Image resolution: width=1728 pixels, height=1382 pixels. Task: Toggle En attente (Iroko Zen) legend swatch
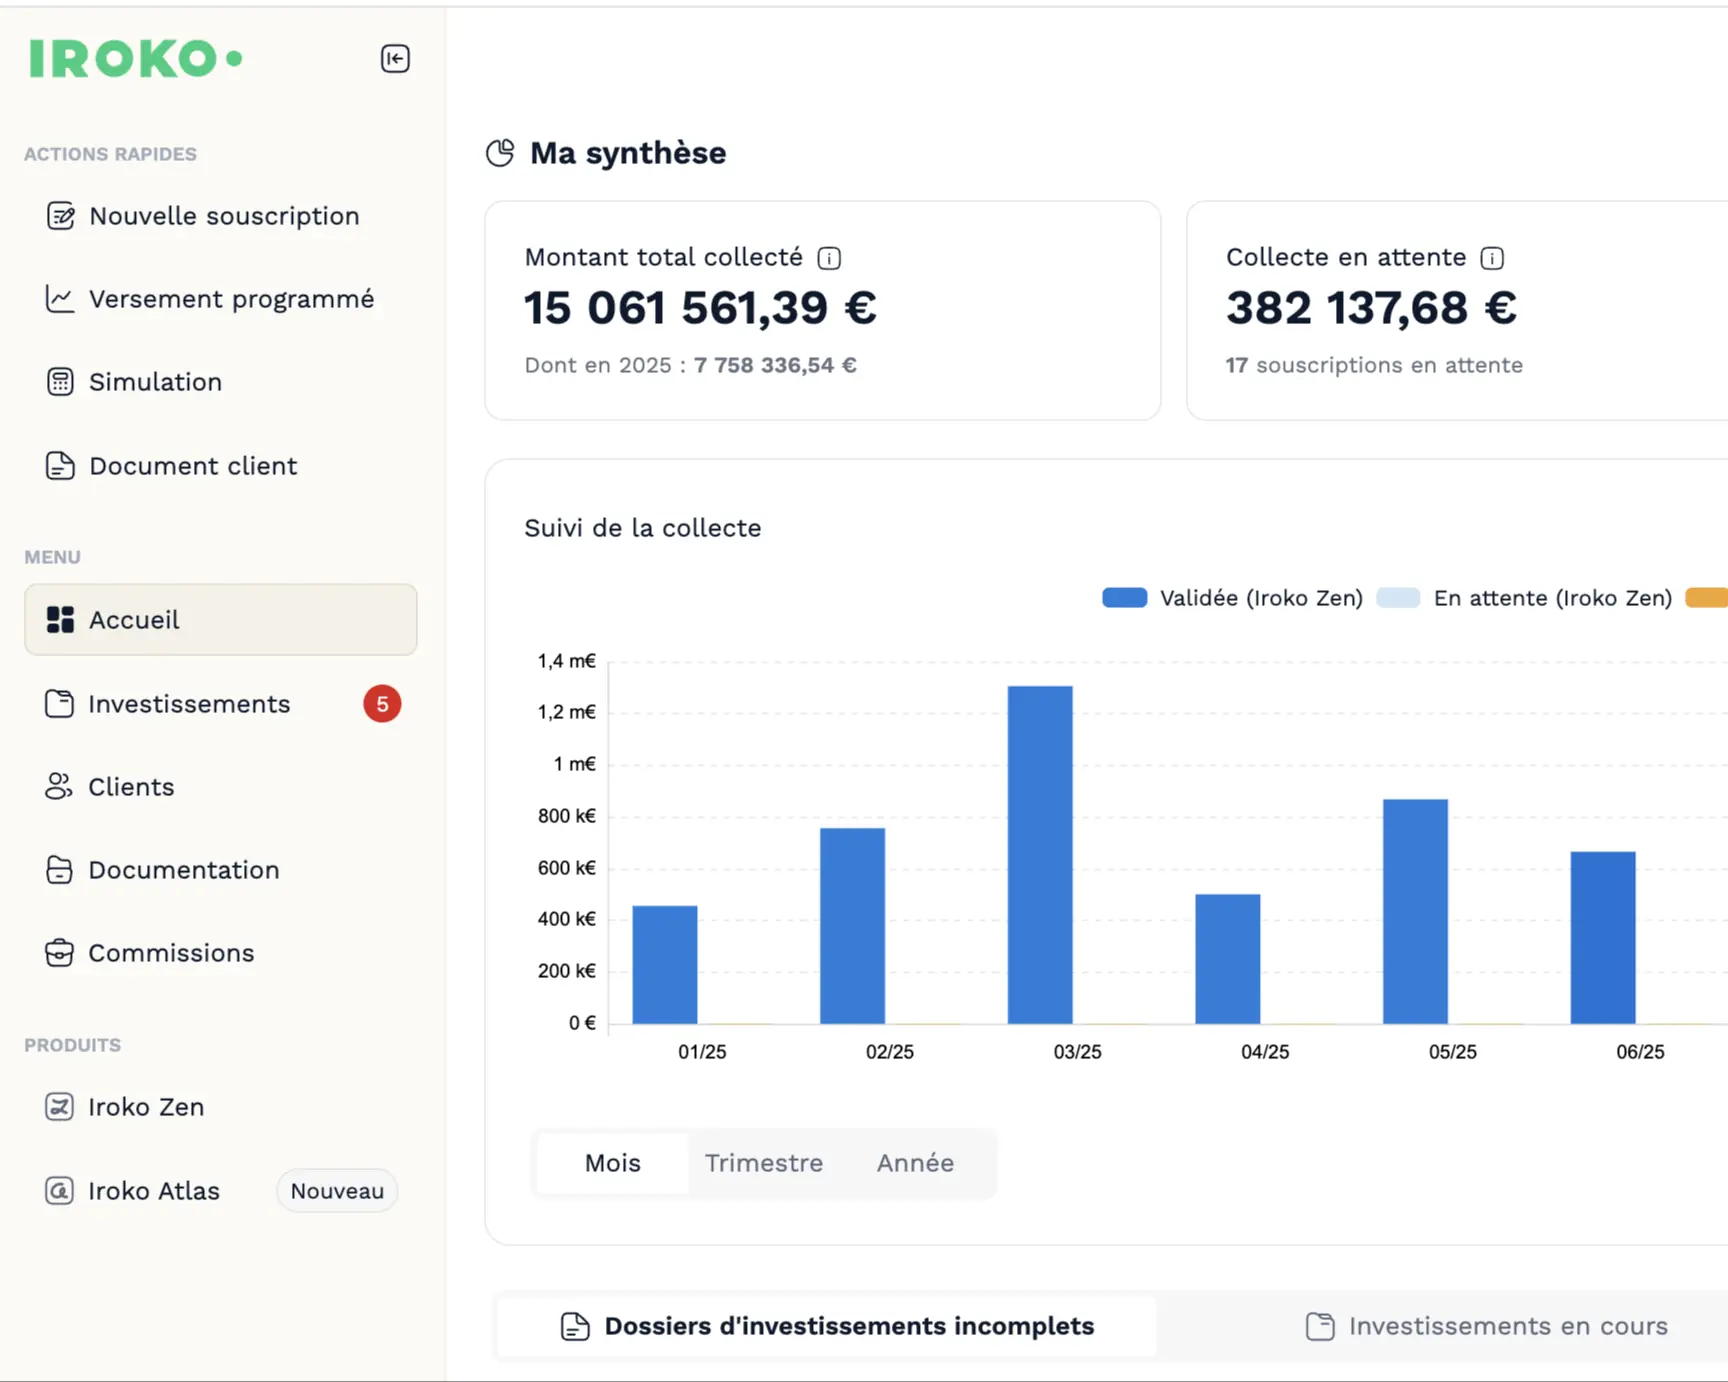(x=1398, y=598)
